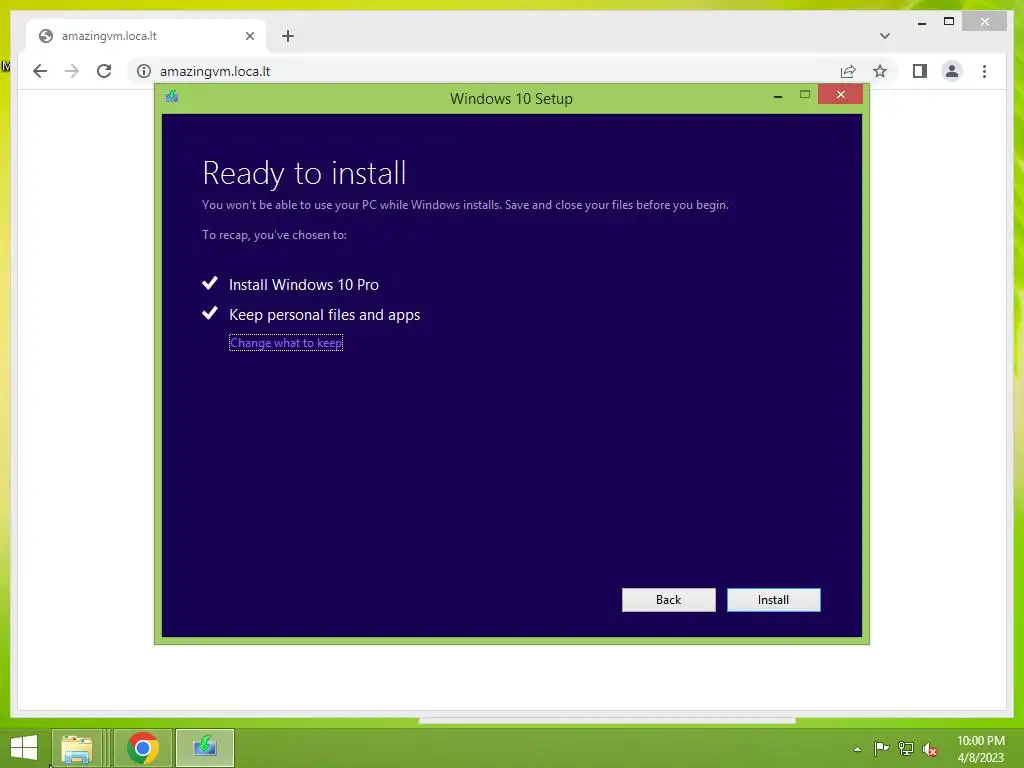
Task: Minimize the Chrome browser window
Action: click(x=921, y=22)
